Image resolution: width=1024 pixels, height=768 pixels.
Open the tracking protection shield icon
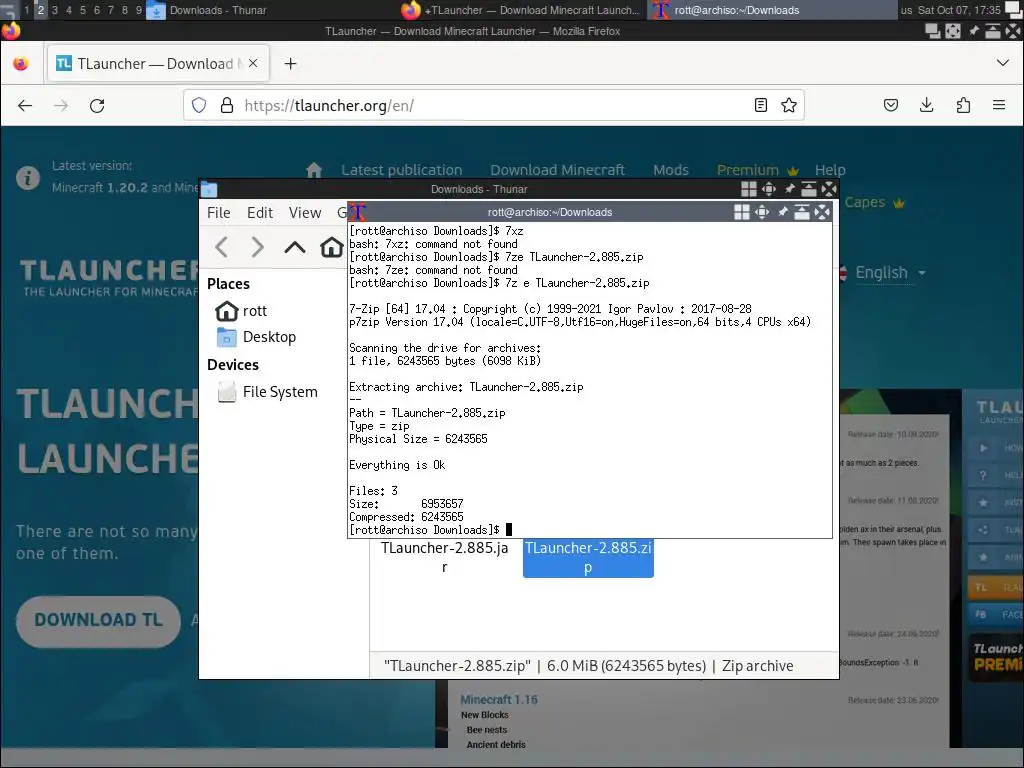[x=199, y=105]
